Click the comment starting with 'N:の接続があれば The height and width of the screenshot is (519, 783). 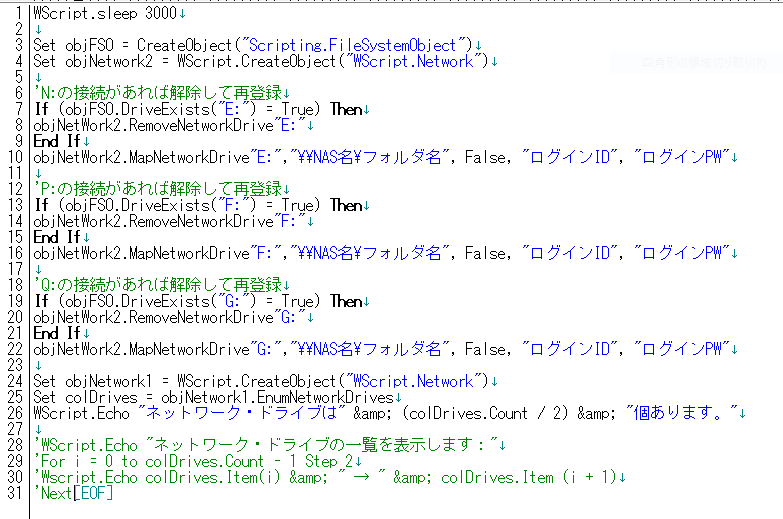pyautogui.click(x=158, y=93)
